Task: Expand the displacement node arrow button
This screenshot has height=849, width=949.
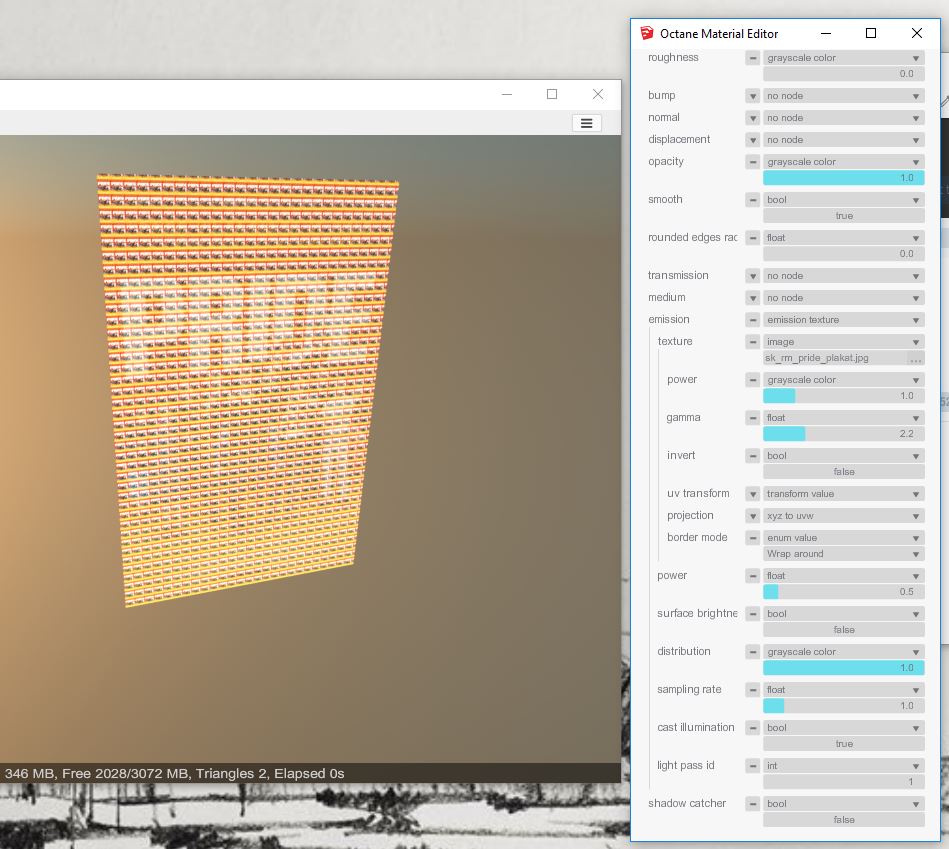Action: pyautogui.click(x=752, y=140)
